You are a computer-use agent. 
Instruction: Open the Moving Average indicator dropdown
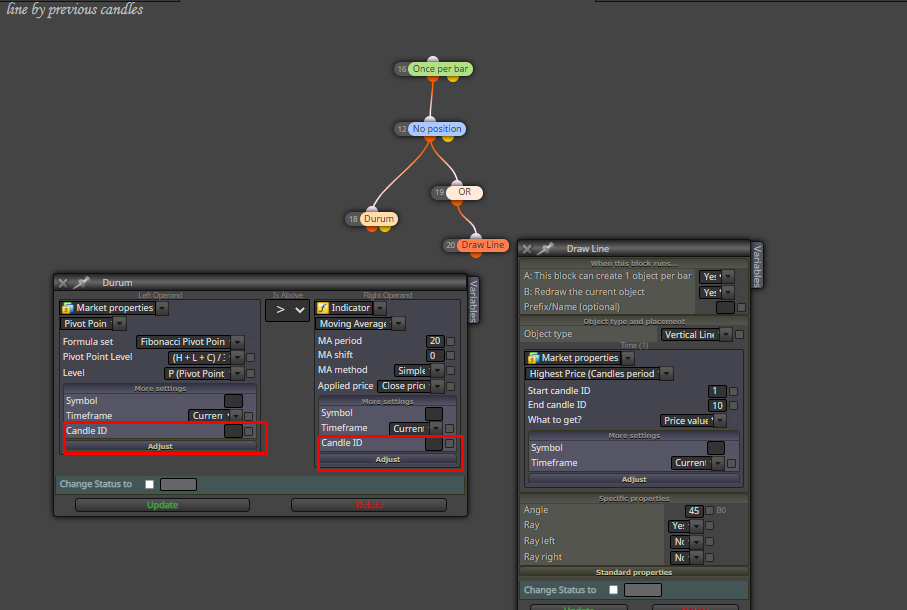click(x=399, y=324)
